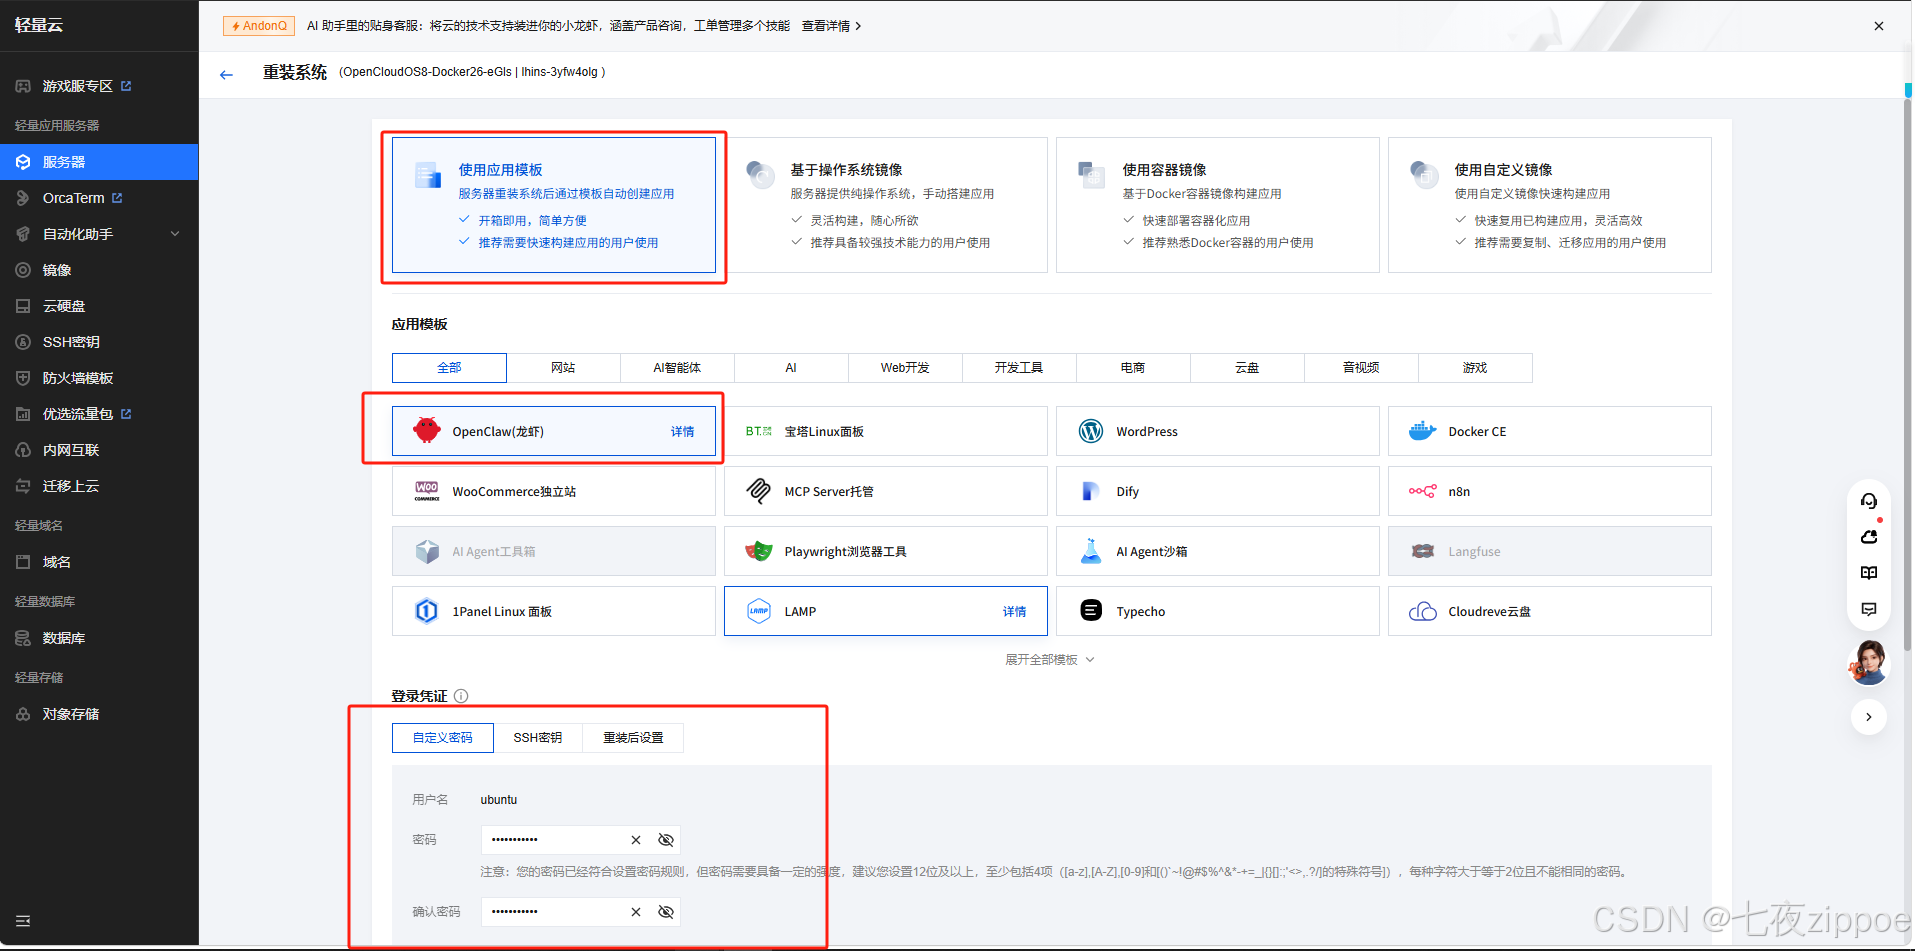Toggle password visibility in 密码 field
Image resolution: width=1915 pixels, height=951 pixels.
(x=666, y=840)
